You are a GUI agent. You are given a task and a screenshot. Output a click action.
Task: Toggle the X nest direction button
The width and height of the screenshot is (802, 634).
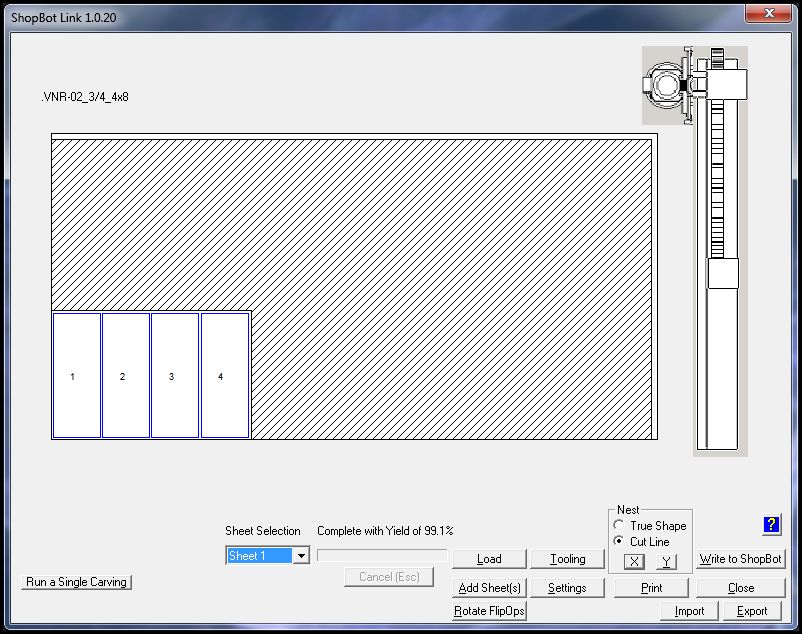click(x=634, y=561)
